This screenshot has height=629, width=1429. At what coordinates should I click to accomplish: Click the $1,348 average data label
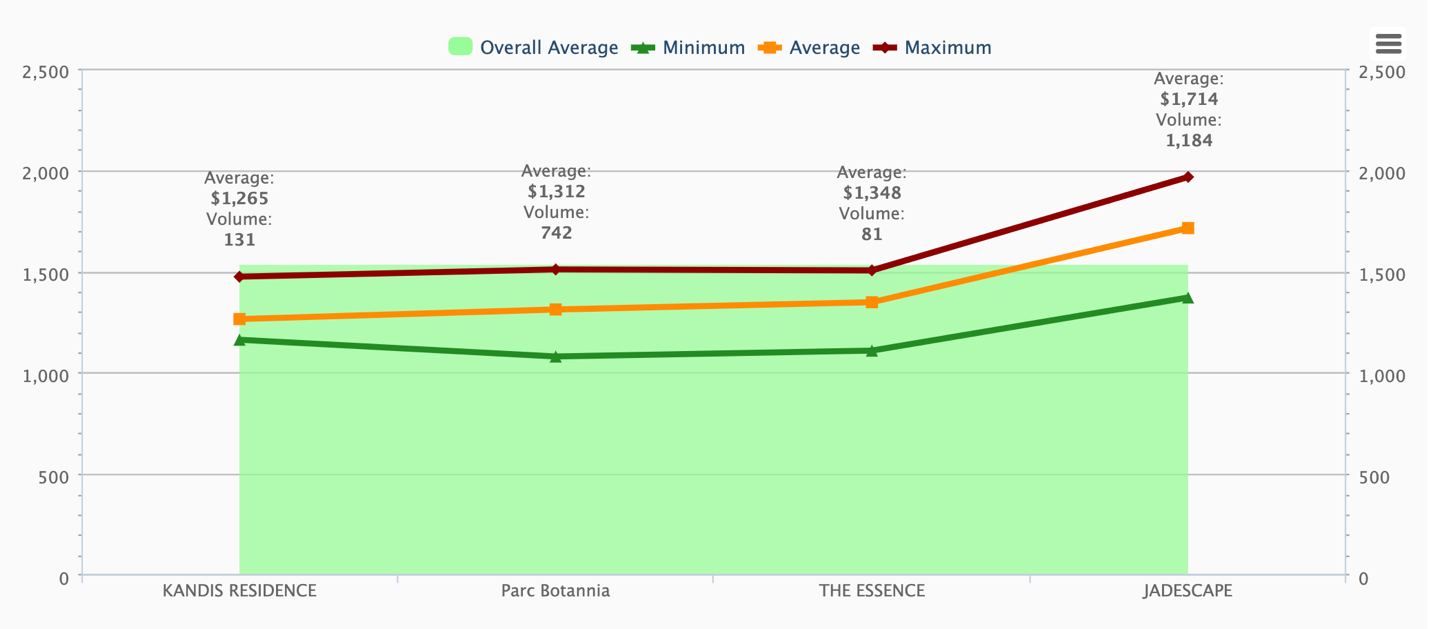point(872,192)
